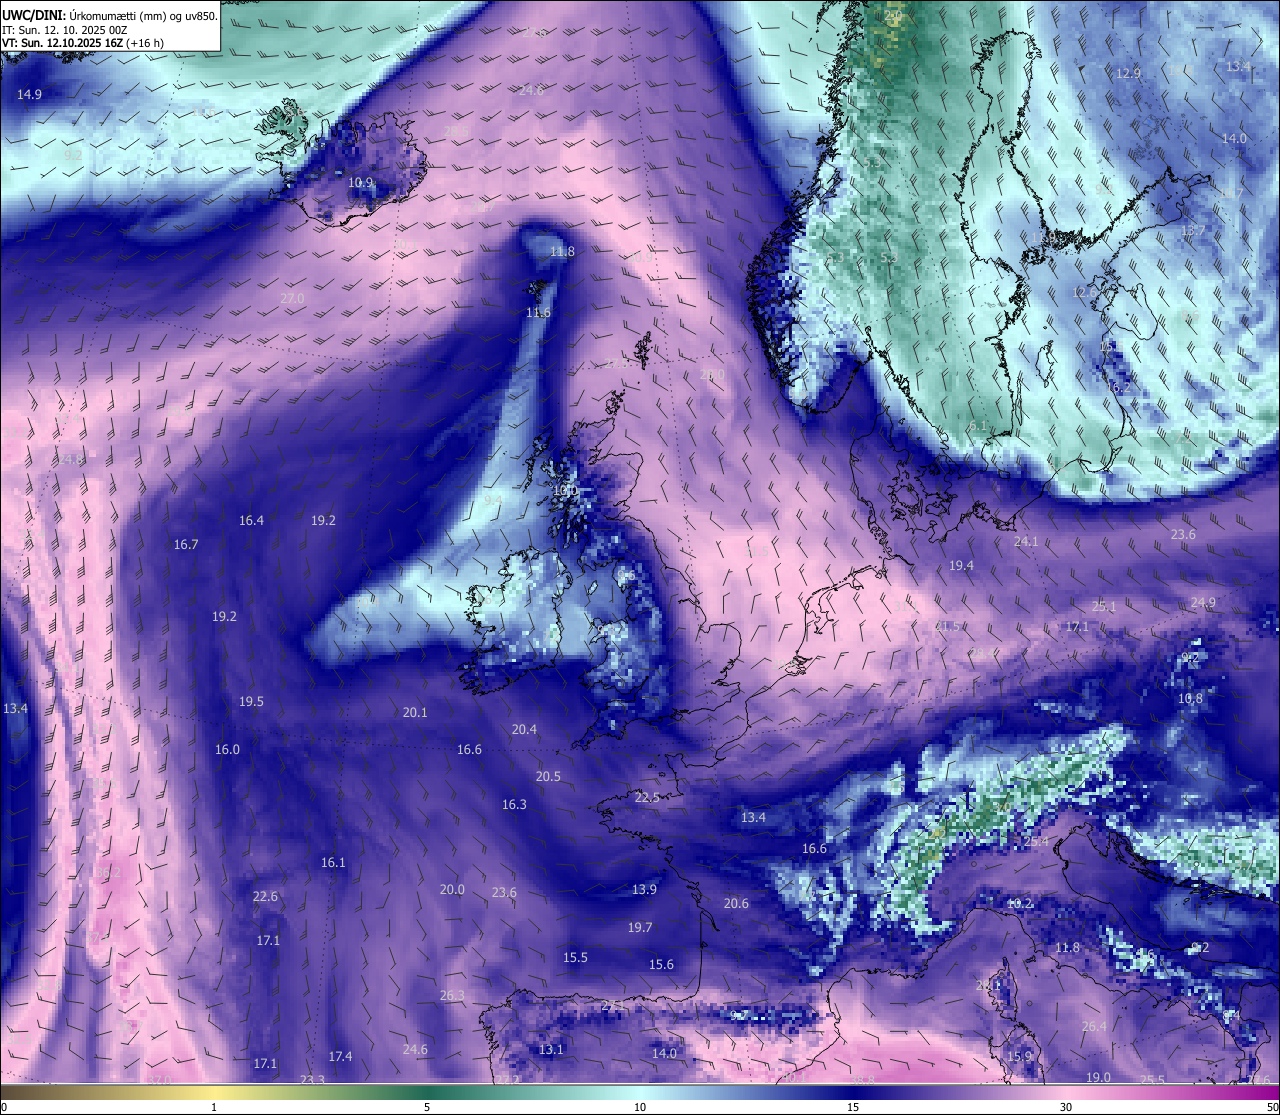Screen dimensions: 1280x1115
Task: Click the 50 tick label on the color scale
Action: click(x=1272, y=1107)
